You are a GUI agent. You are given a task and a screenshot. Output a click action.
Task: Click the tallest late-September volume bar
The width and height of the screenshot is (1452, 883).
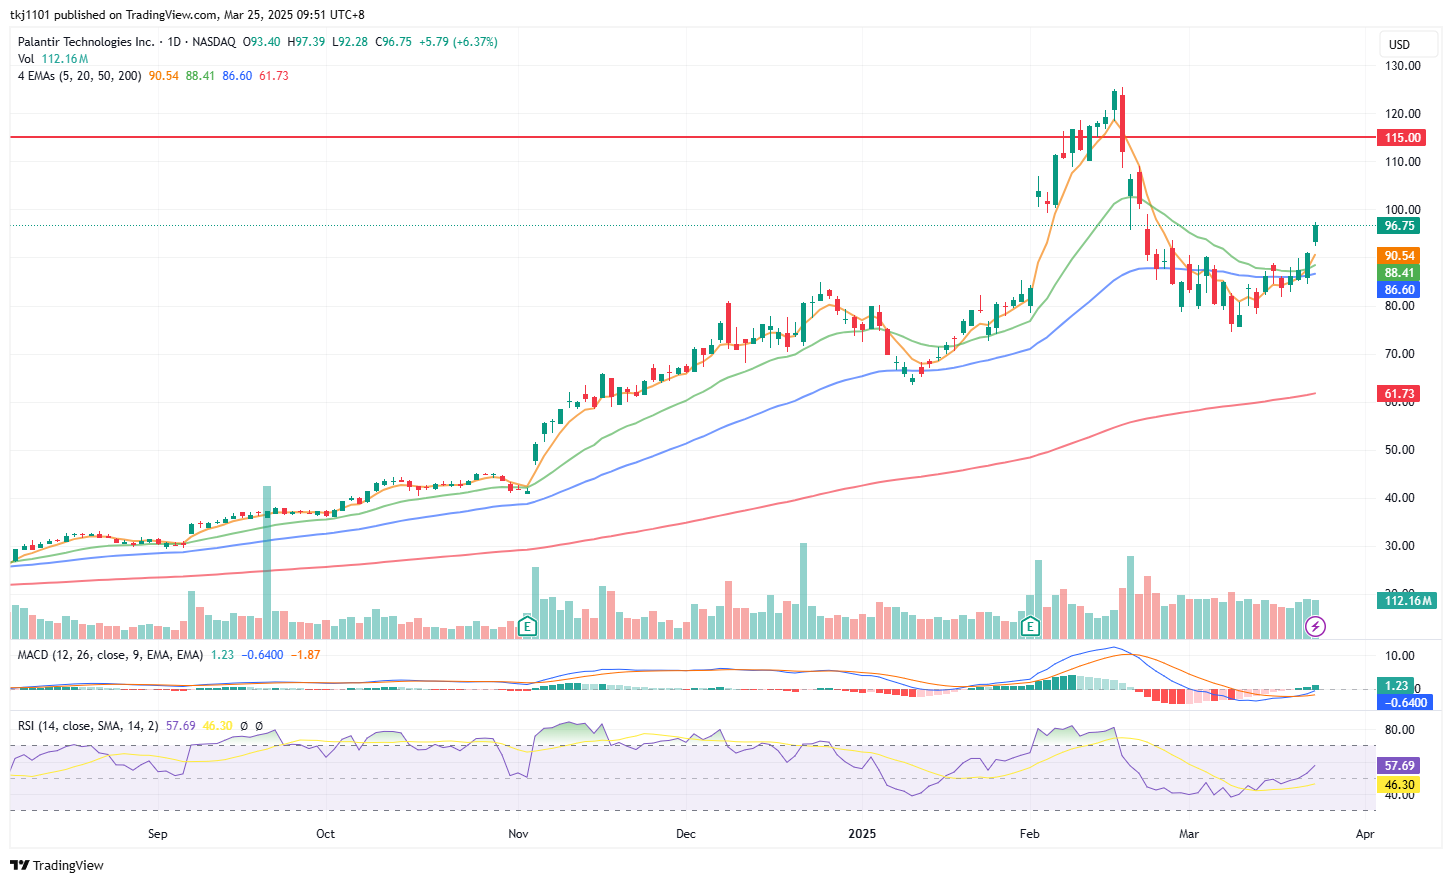267,562
